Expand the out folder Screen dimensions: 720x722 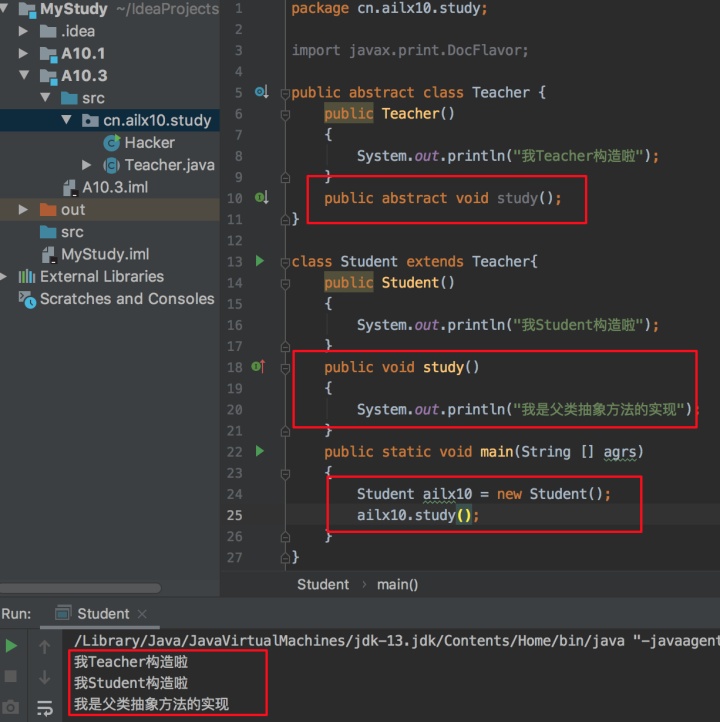23,210
